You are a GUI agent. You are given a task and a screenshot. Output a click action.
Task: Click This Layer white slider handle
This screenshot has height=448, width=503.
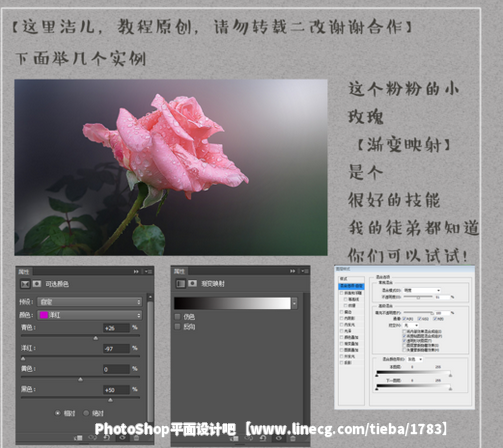point(450,375)
